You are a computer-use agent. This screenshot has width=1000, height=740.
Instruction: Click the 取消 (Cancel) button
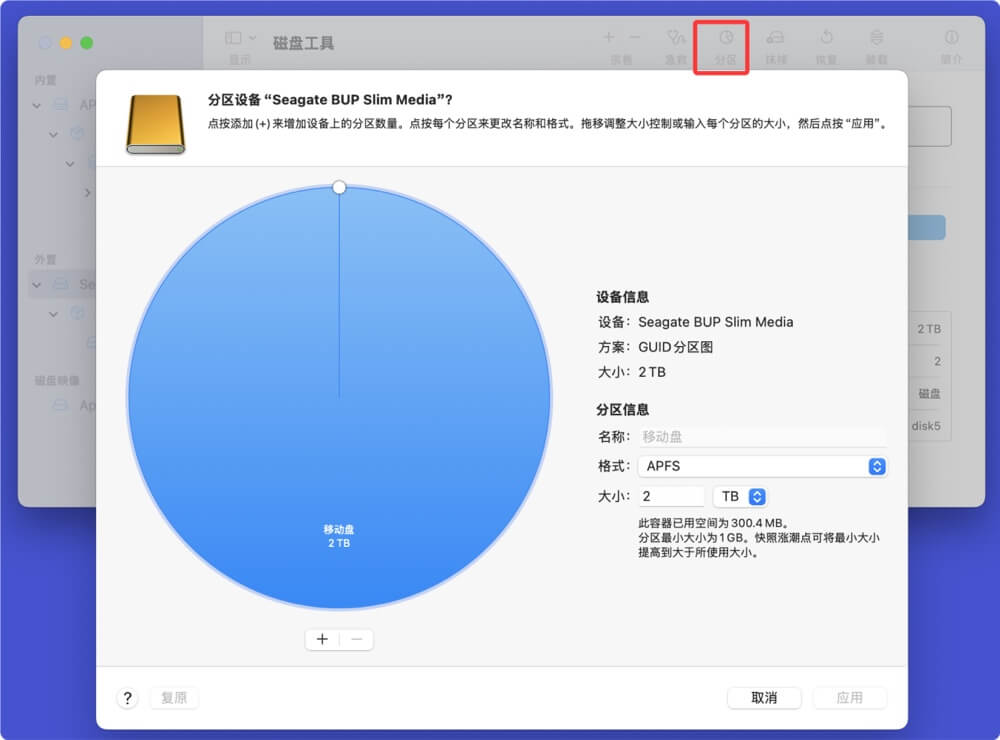point(764,698)
